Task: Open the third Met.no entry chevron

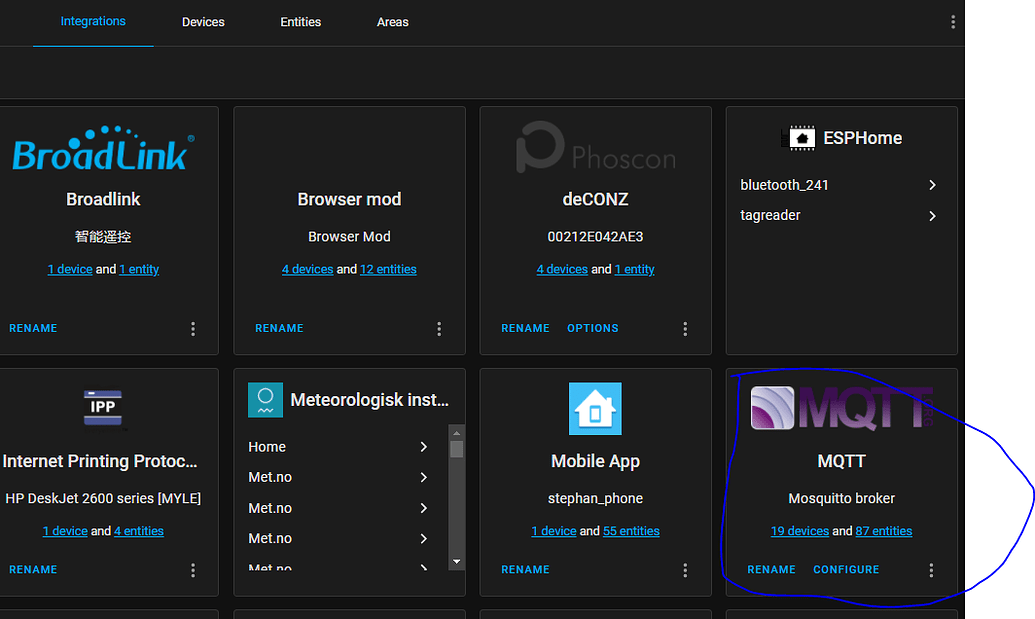Action: click(424, 538)
